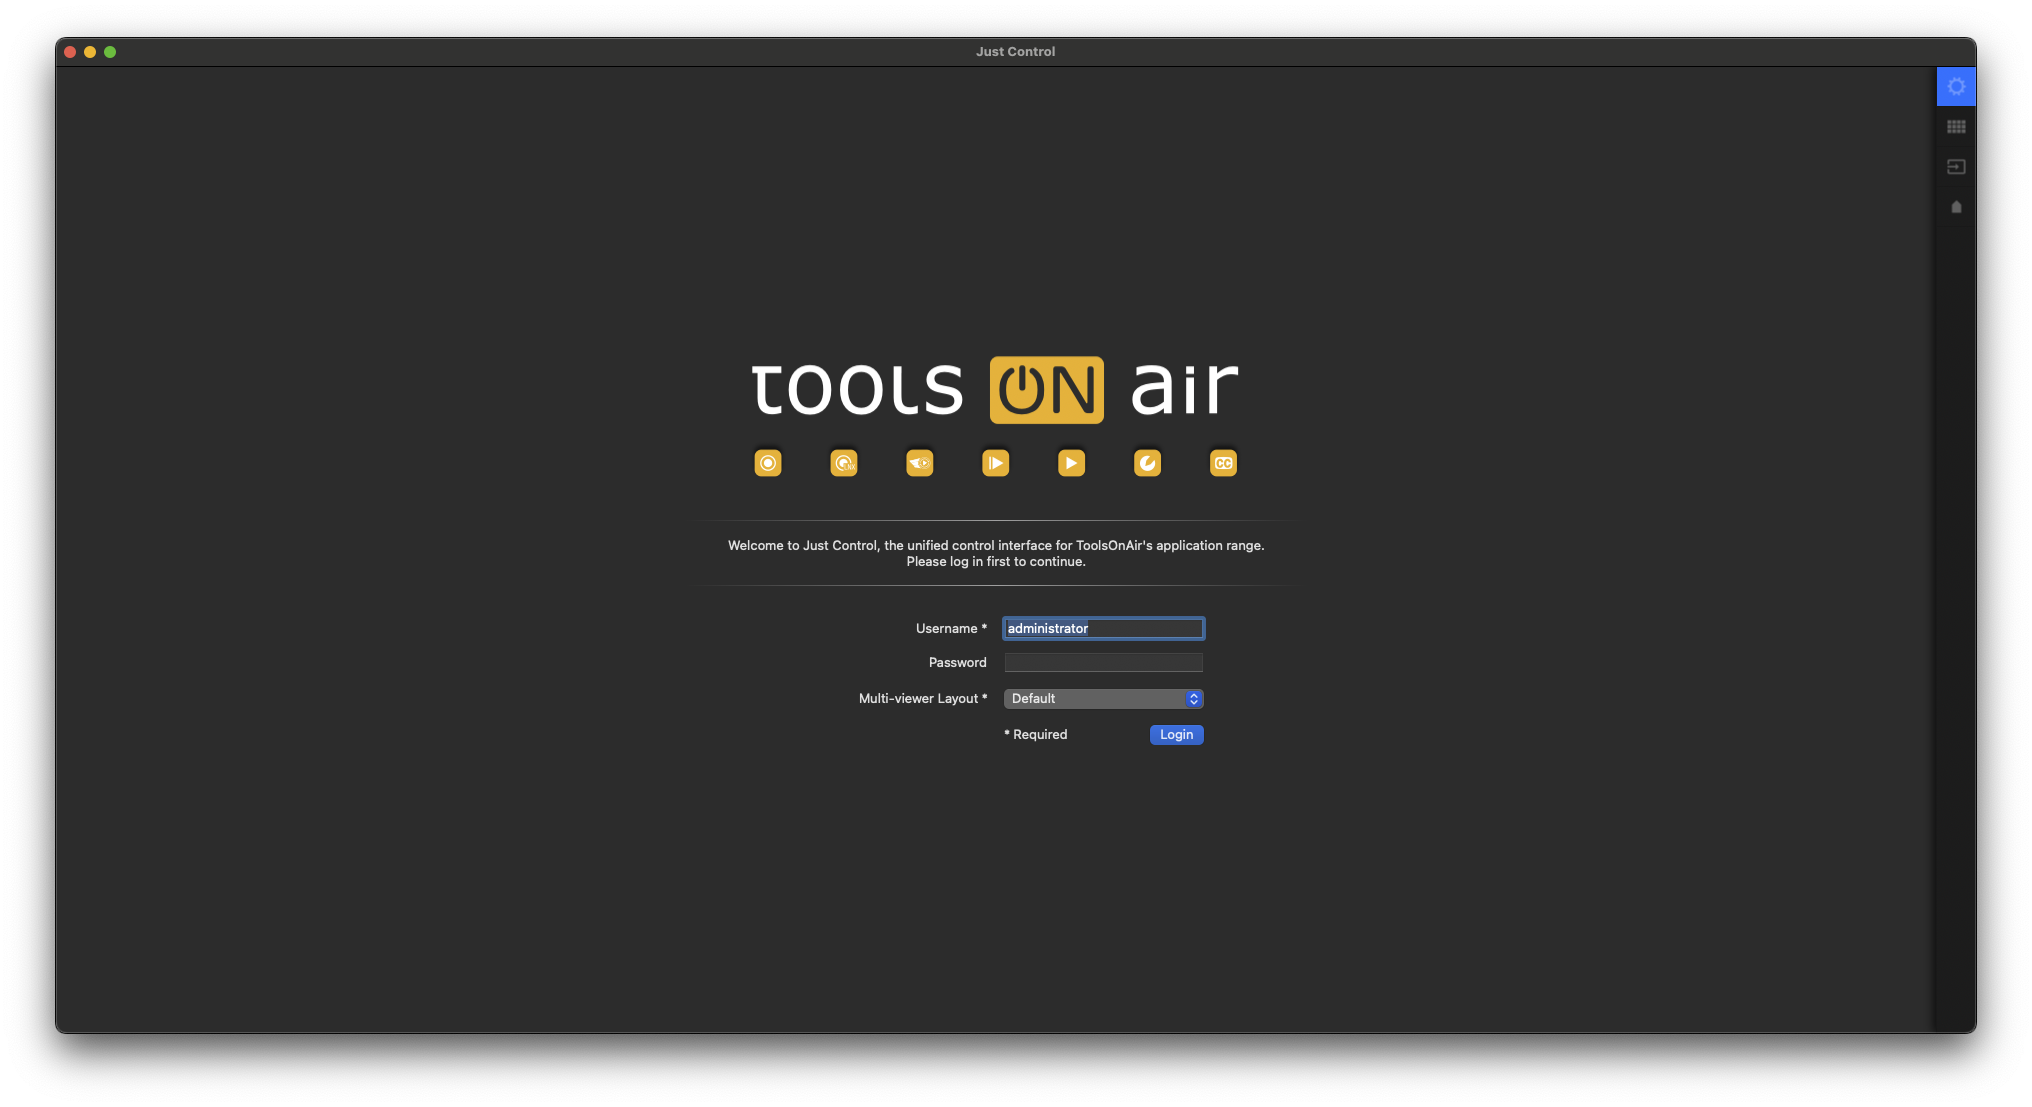Open the grid view sidebar icon
The width and height of the screenshot is (2032, 1107).
coord(1956,127)
